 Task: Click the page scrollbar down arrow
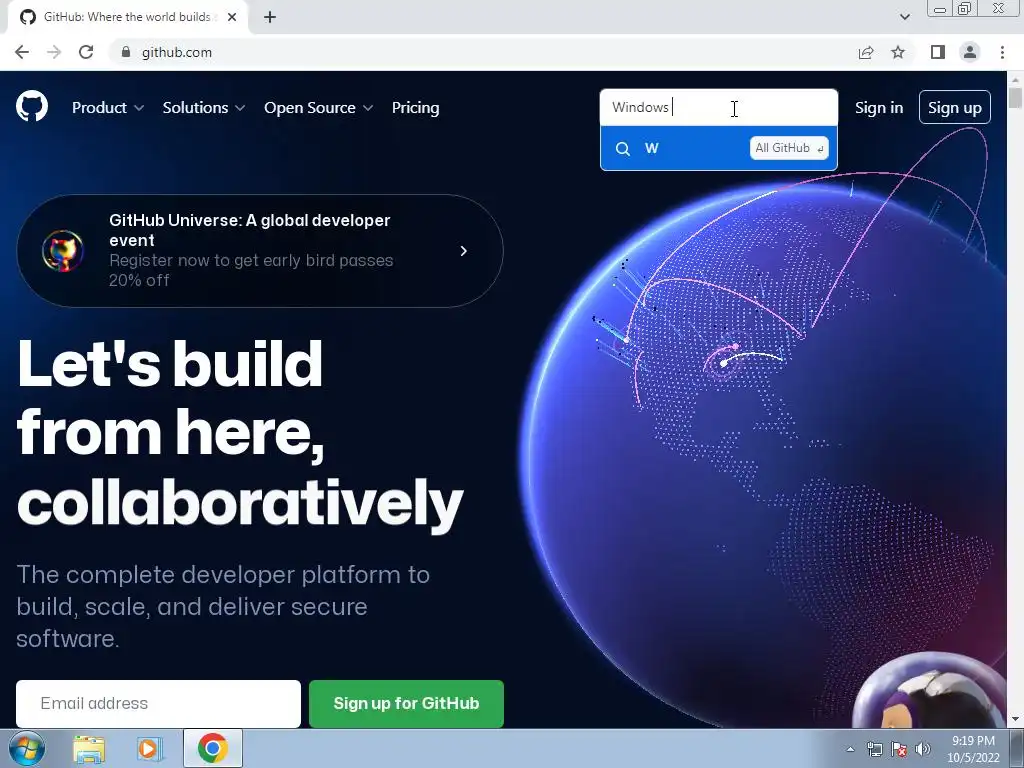tap(1015, 719)
